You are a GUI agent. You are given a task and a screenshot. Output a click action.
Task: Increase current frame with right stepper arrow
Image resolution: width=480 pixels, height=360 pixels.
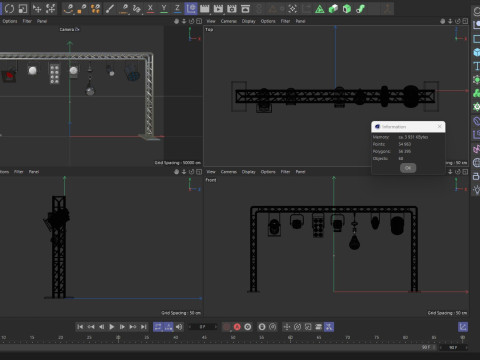click(x=215, y=327)
